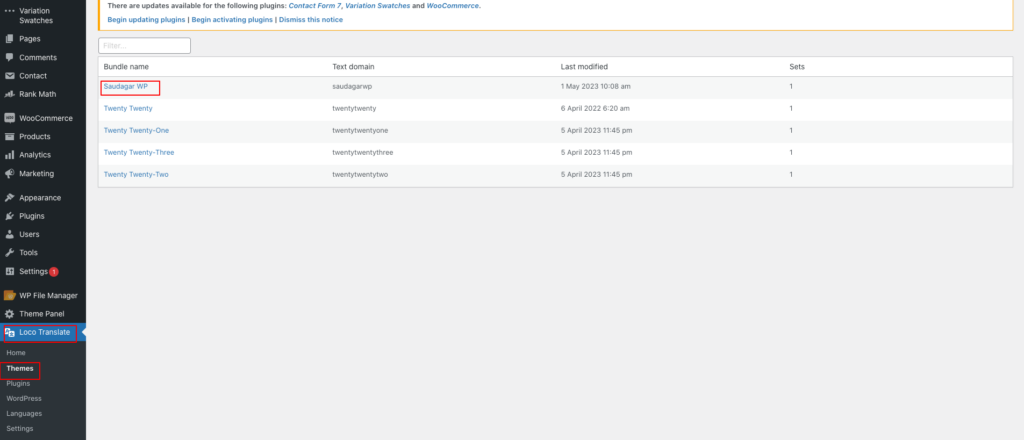The image size is (1024, 440).
Task: Open the Twenty Twenty theme bundle
Action: click(x=128, y=108)
